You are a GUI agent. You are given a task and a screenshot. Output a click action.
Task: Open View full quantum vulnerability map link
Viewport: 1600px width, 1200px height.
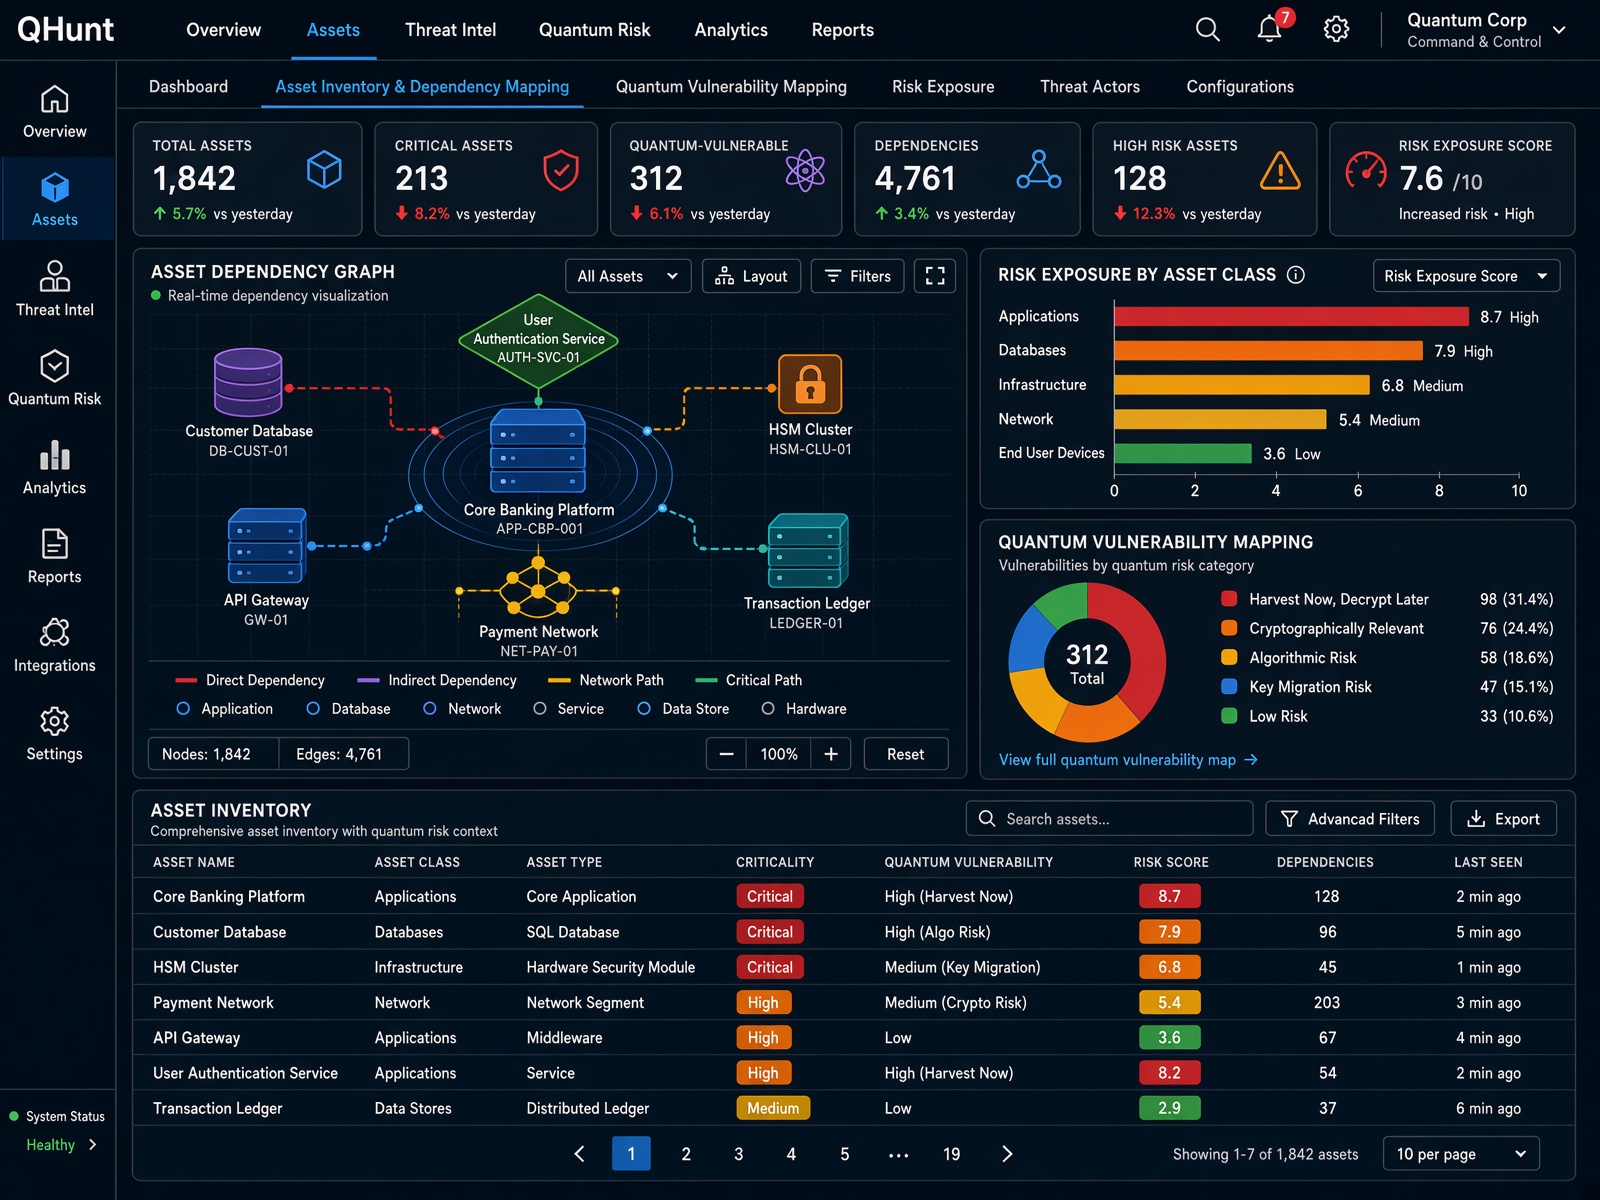1128,760
